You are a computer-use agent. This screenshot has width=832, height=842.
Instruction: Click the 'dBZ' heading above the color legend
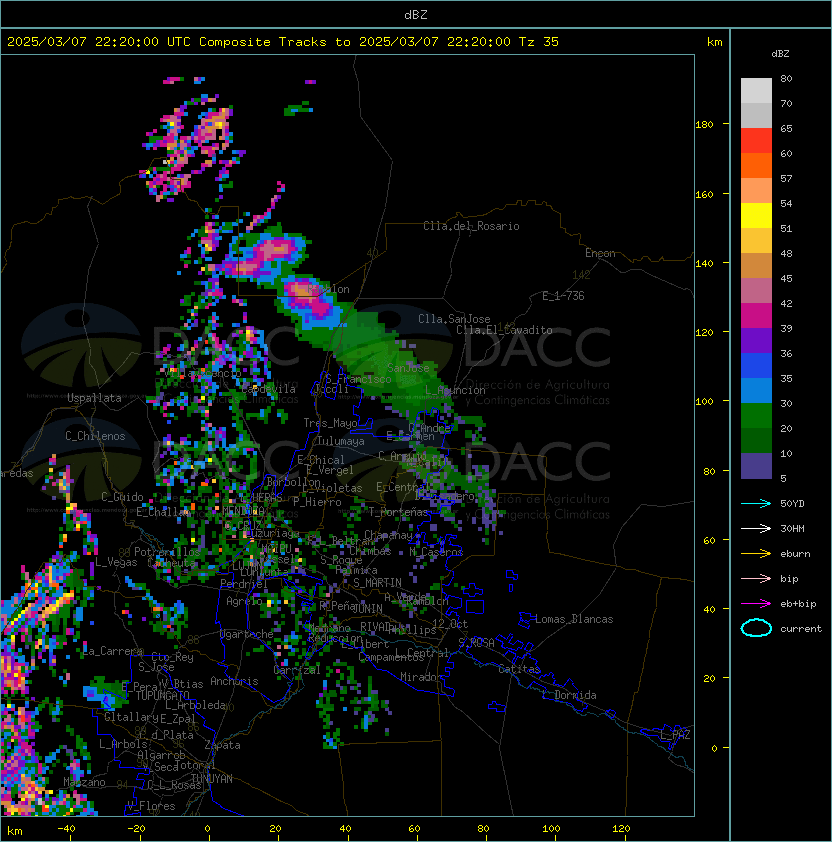pos(780,54)
